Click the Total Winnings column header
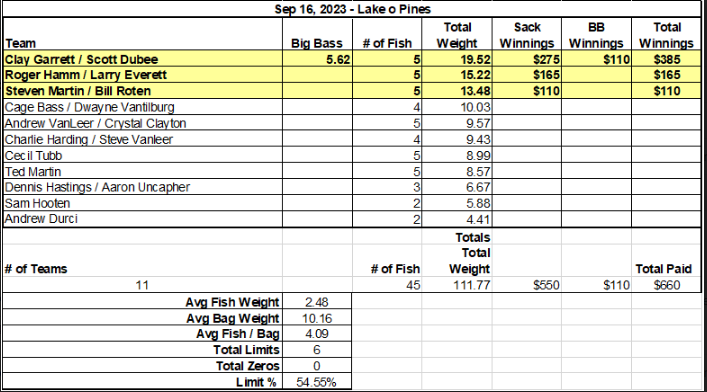The width and height of the screenshot is (707, 392). [666, 34]
